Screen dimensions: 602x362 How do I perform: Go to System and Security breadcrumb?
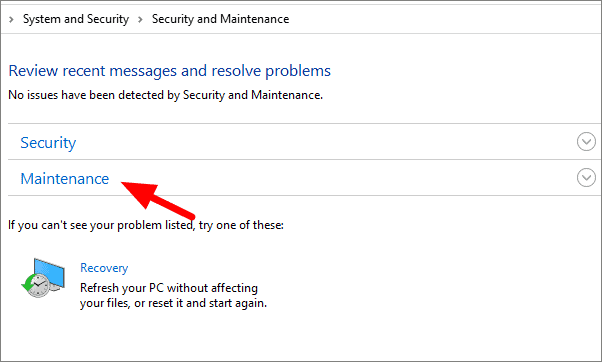point(76,19)
